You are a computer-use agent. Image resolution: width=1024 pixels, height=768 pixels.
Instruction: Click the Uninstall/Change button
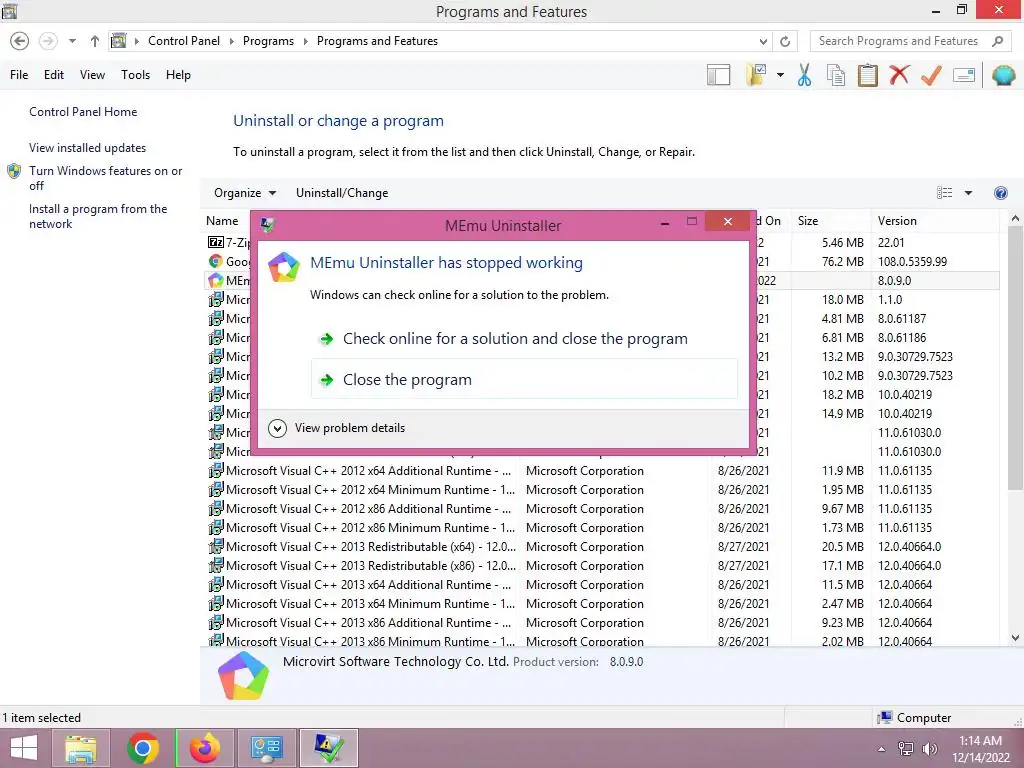click(342, 193)
